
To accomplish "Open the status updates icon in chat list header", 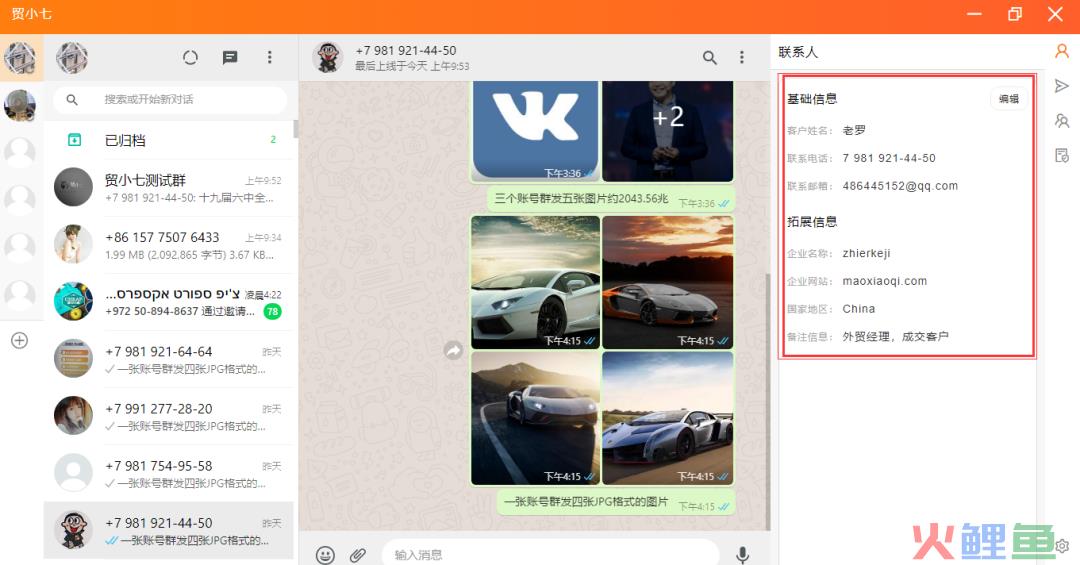I will [191, 57].
